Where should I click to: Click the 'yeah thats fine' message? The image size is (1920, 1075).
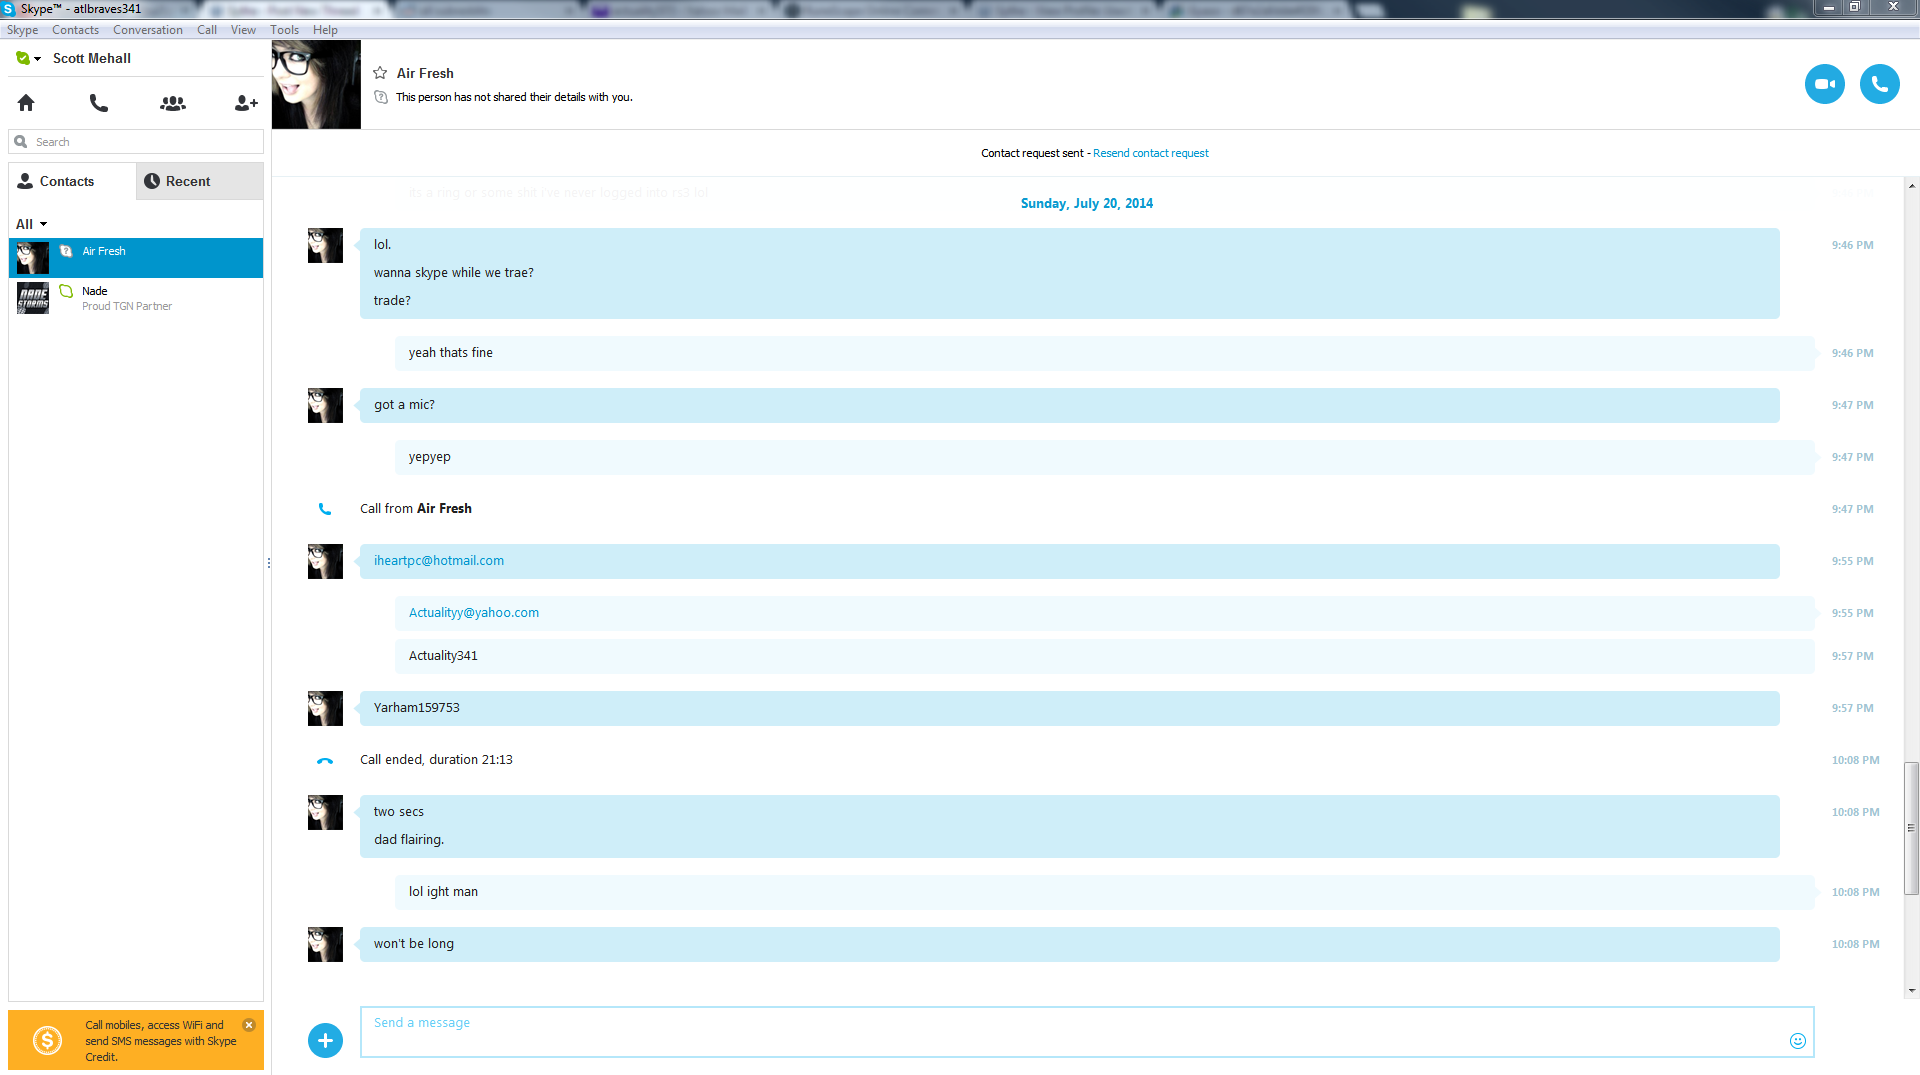[1104, 353]
